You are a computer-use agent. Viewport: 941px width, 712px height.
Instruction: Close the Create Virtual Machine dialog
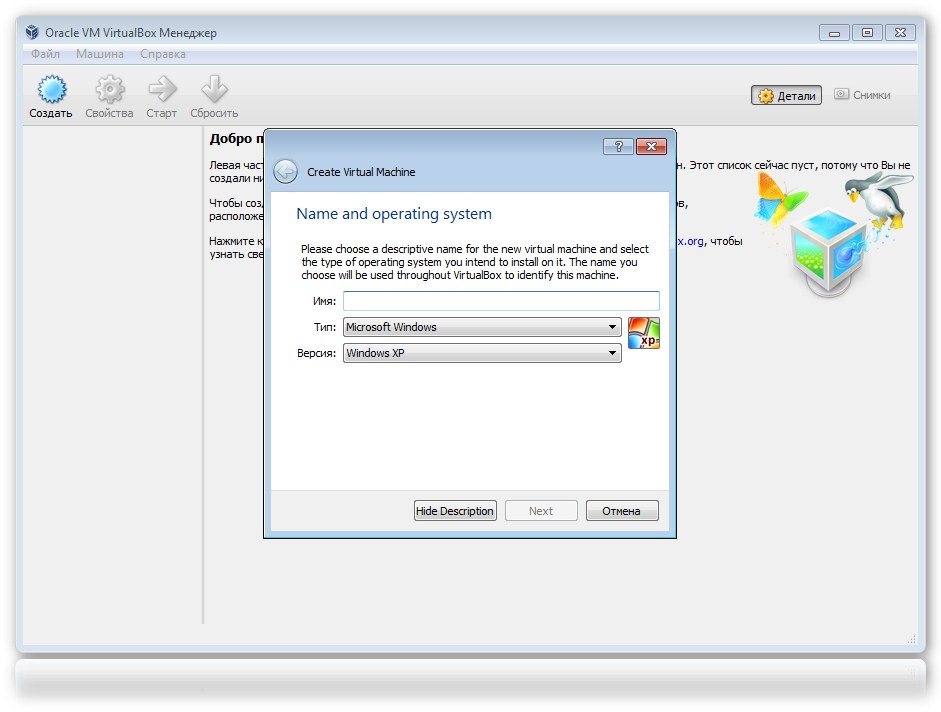[x=651, y=147]
